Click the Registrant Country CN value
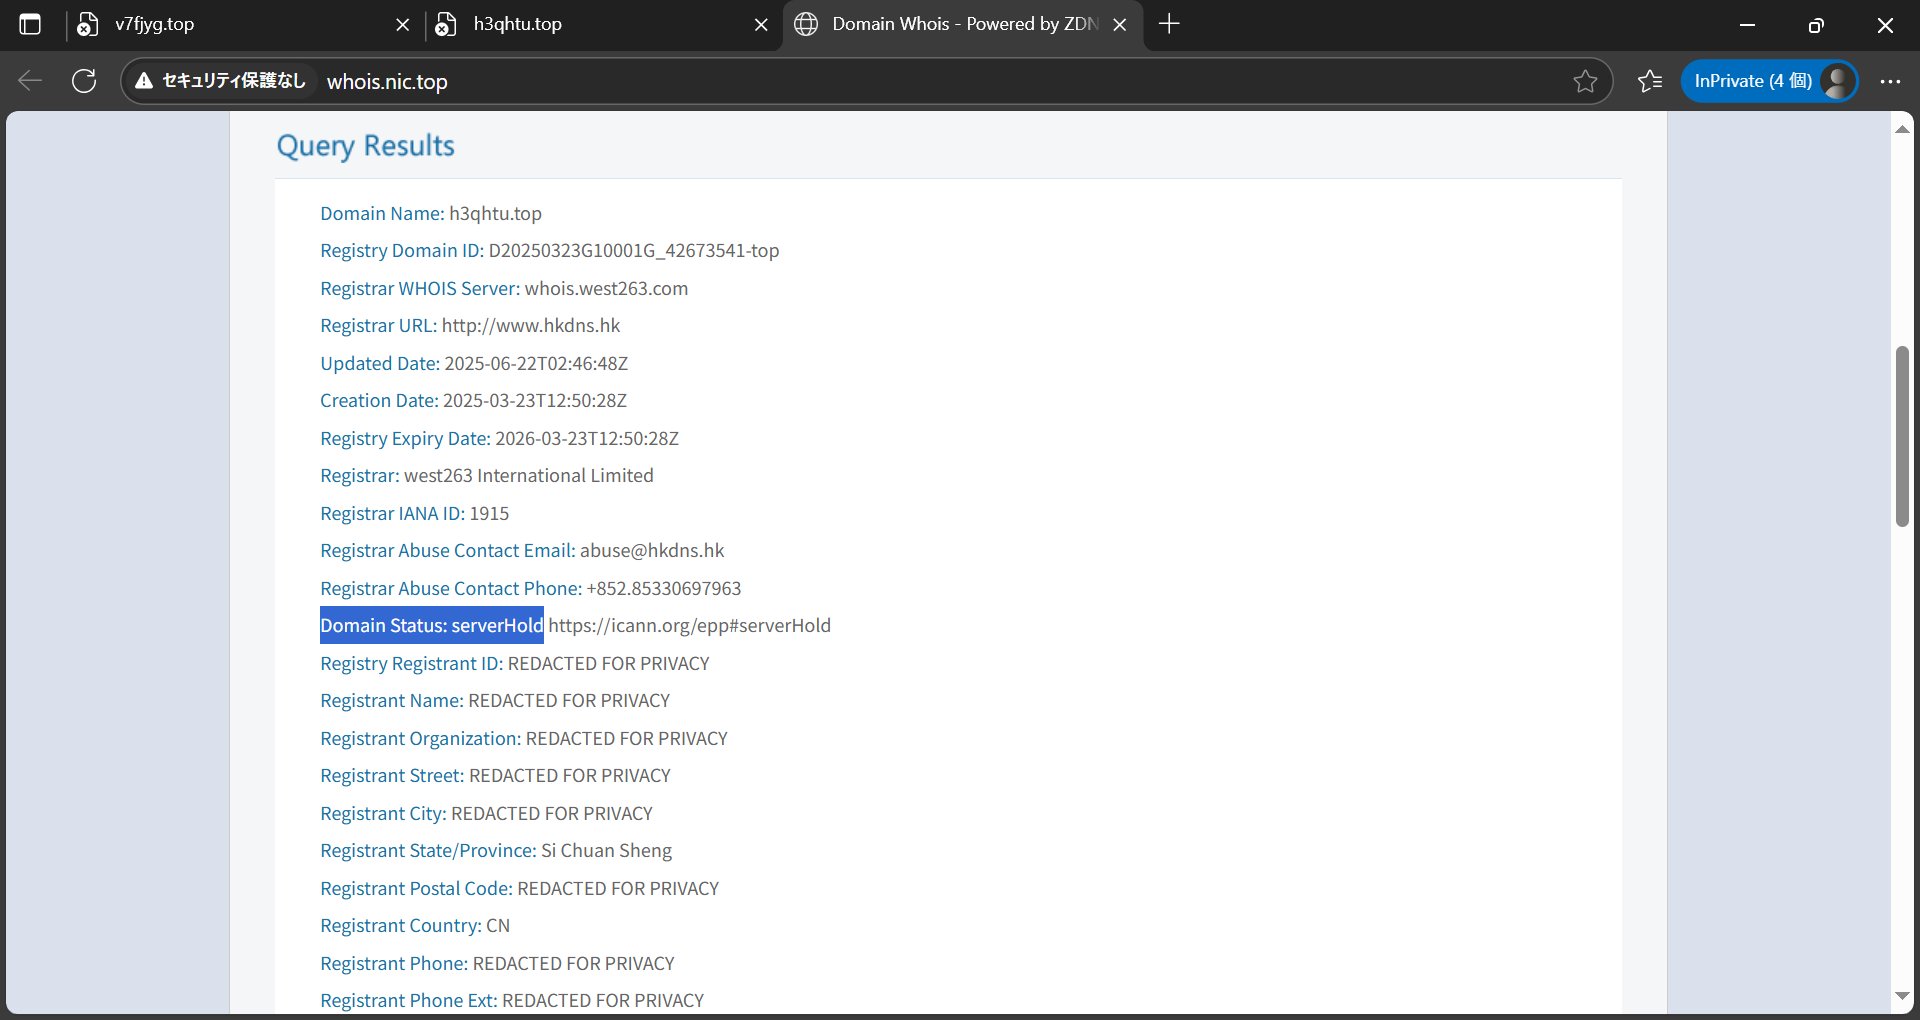1920x1020 pixels. point(498,926)
